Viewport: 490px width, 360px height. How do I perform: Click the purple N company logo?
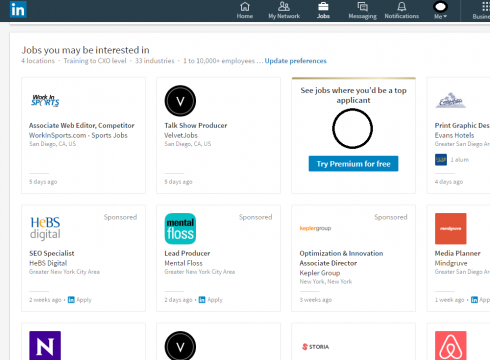pyautogui.click(x=45, y=346)
